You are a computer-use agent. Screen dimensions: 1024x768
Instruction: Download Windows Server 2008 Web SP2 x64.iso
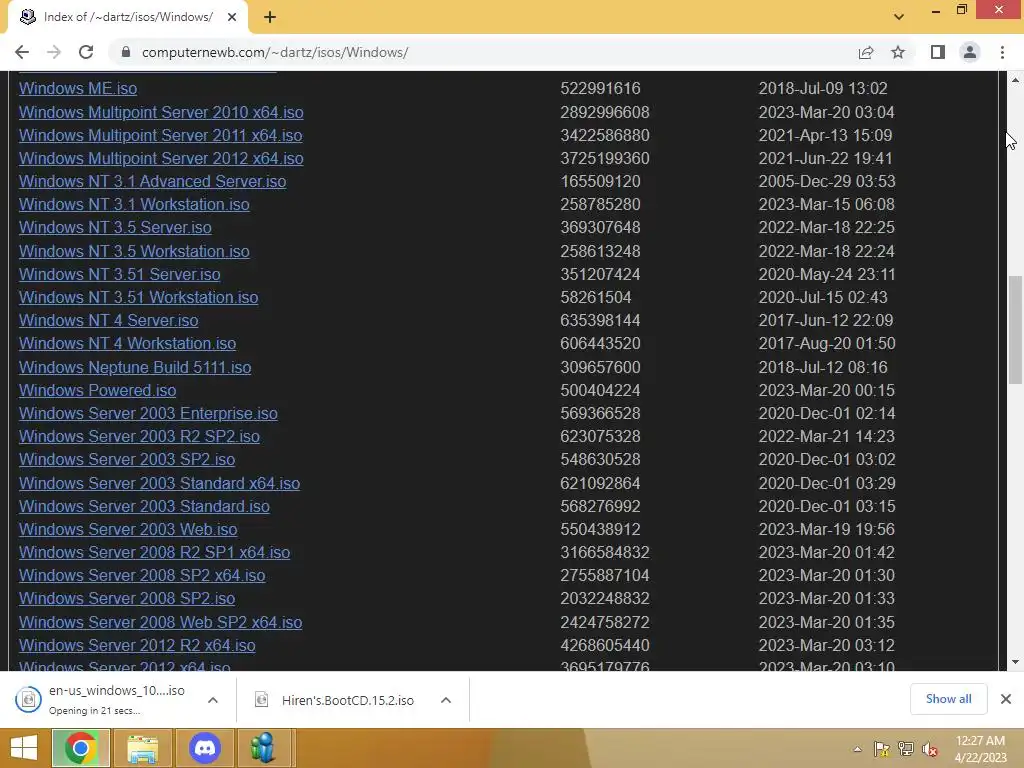click(x=160, y=622)
